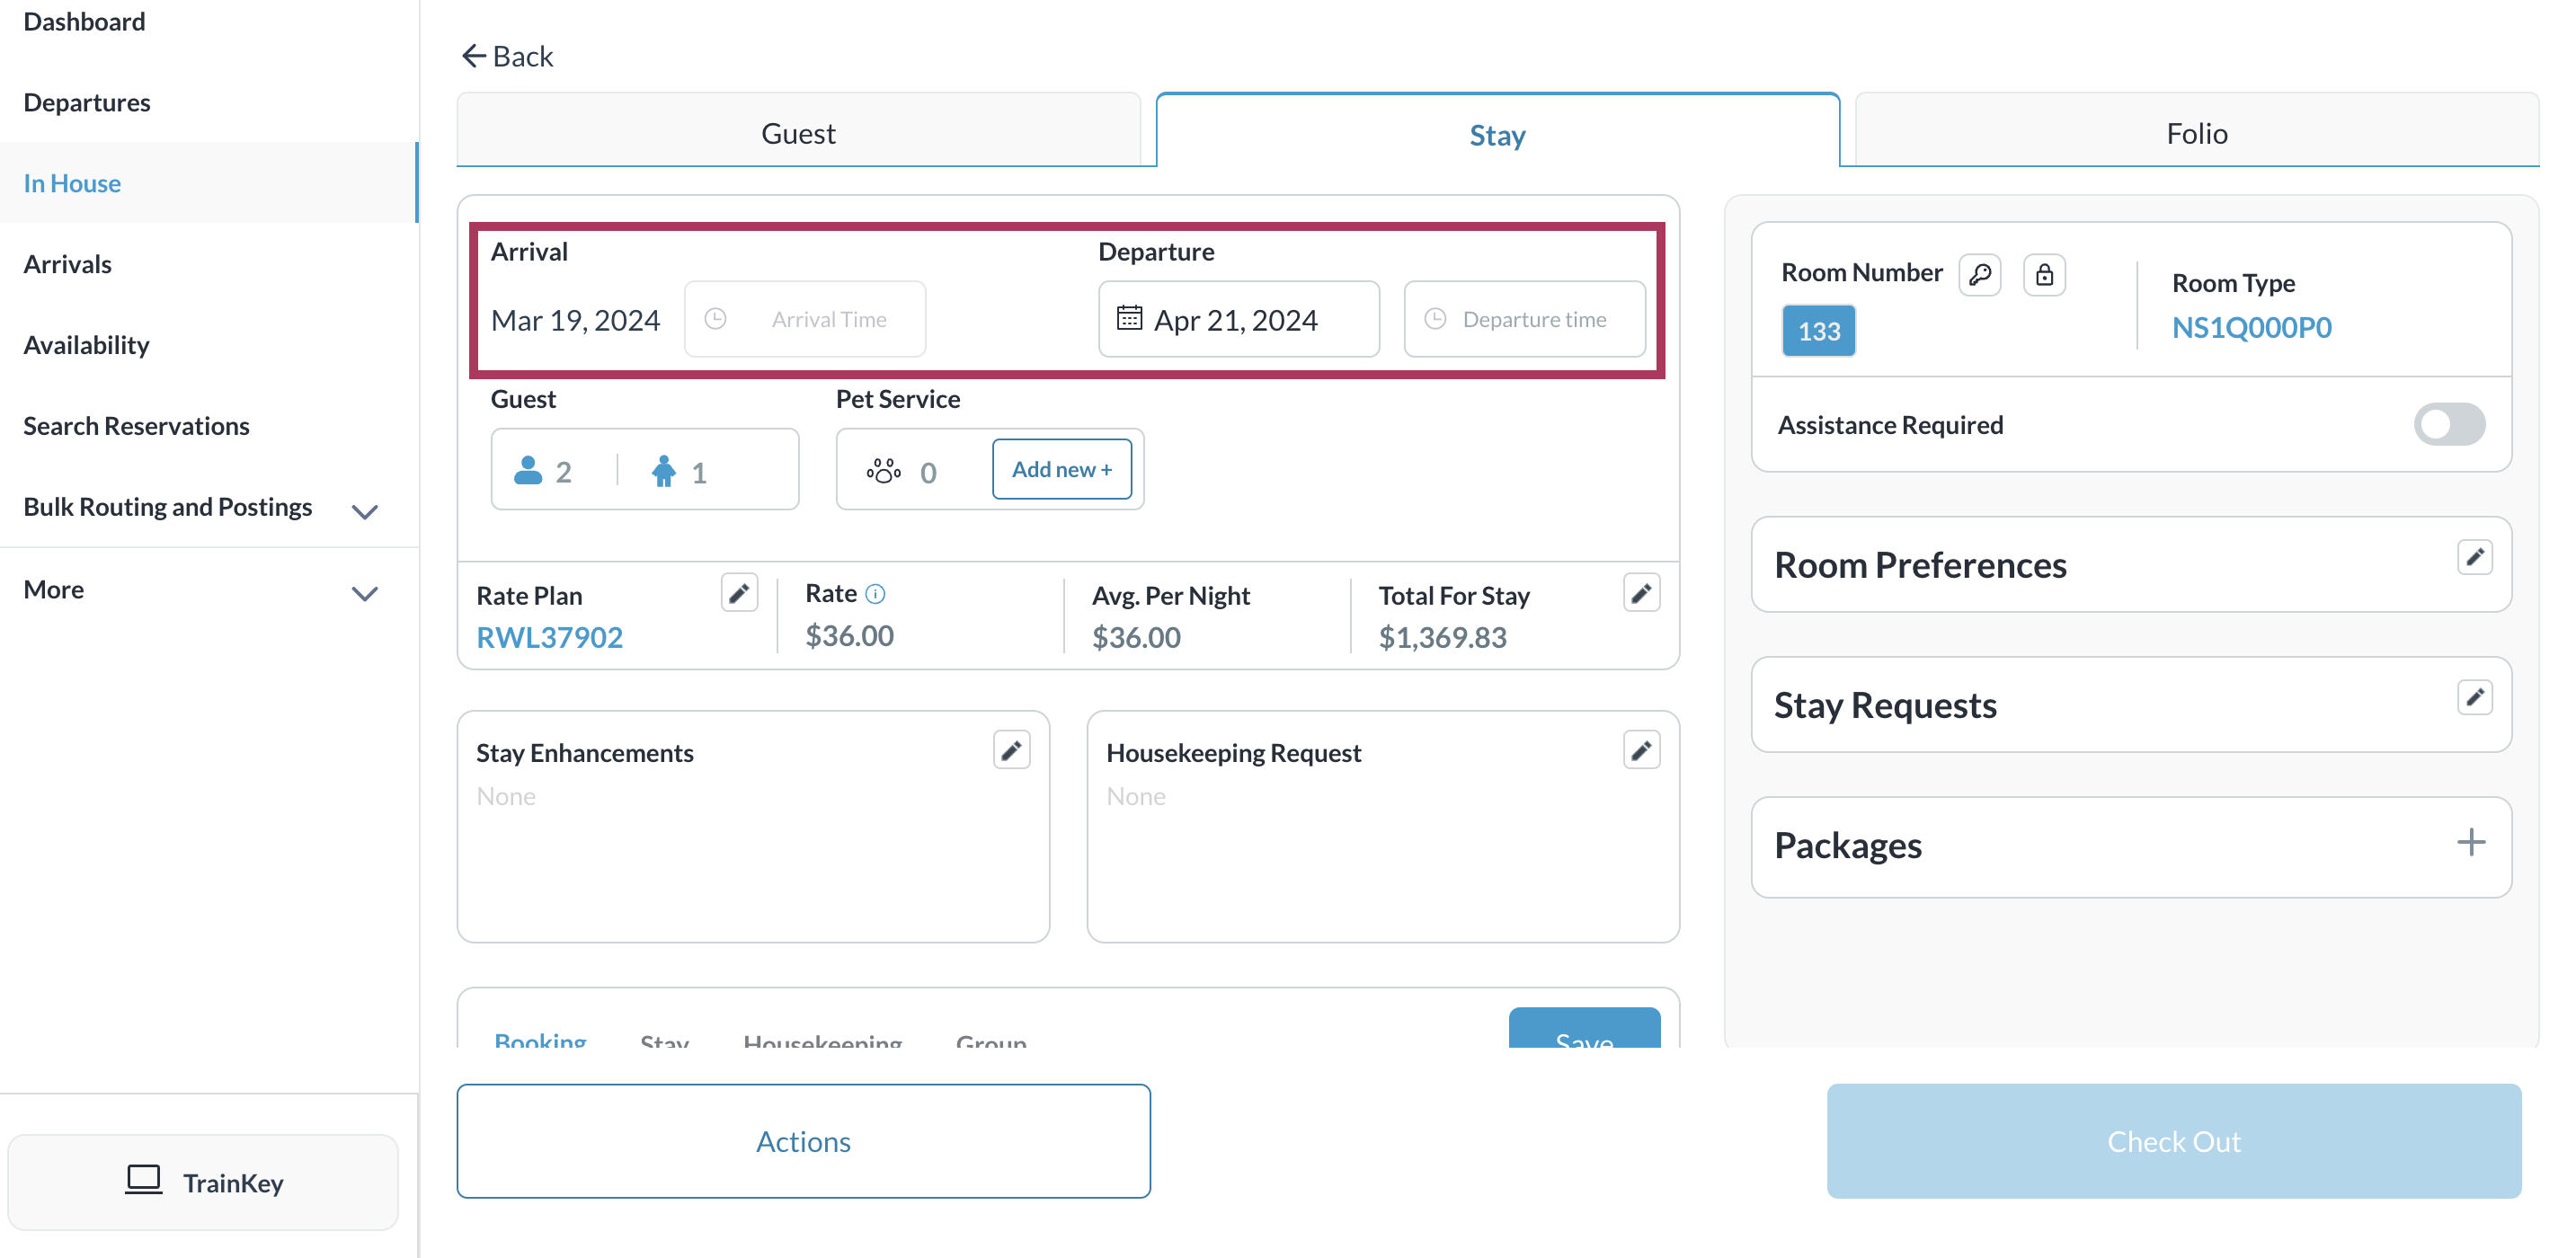Edit Stay Requests pencil icon
The height and width of the screenshot is (1258, 2576).
(2474, 698)
